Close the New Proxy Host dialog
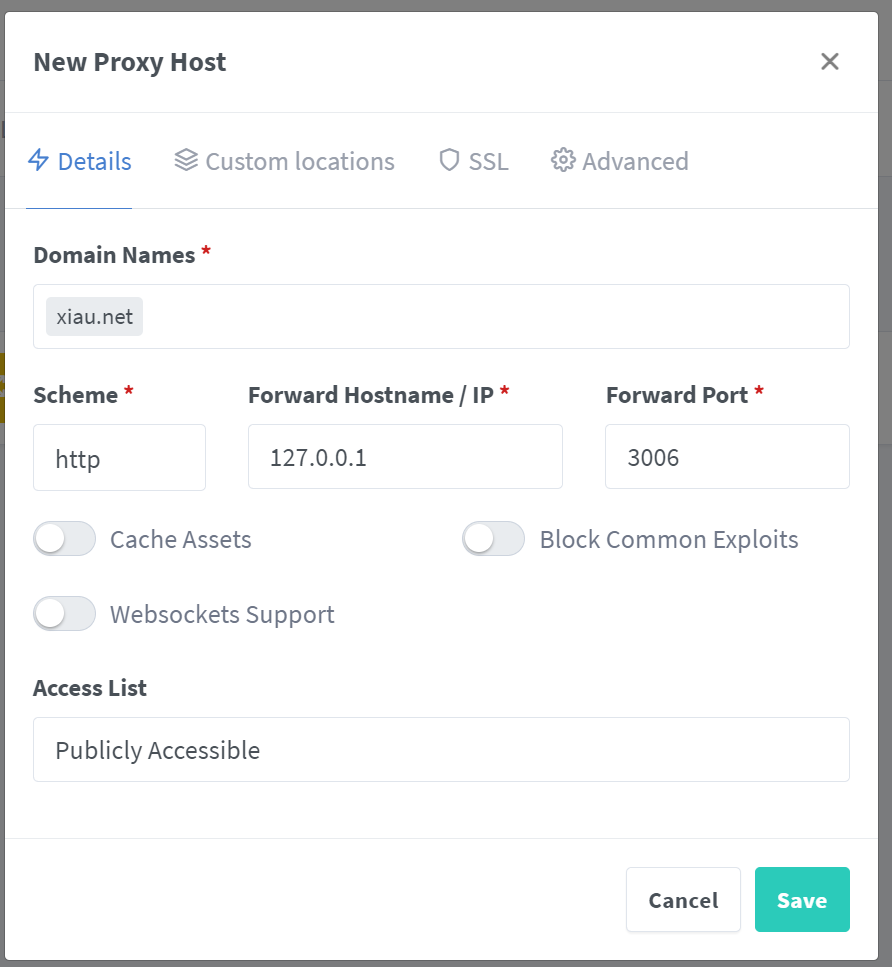Image resolution: width=892 pixels, height=967 pixels. click(x=829, y=62)
